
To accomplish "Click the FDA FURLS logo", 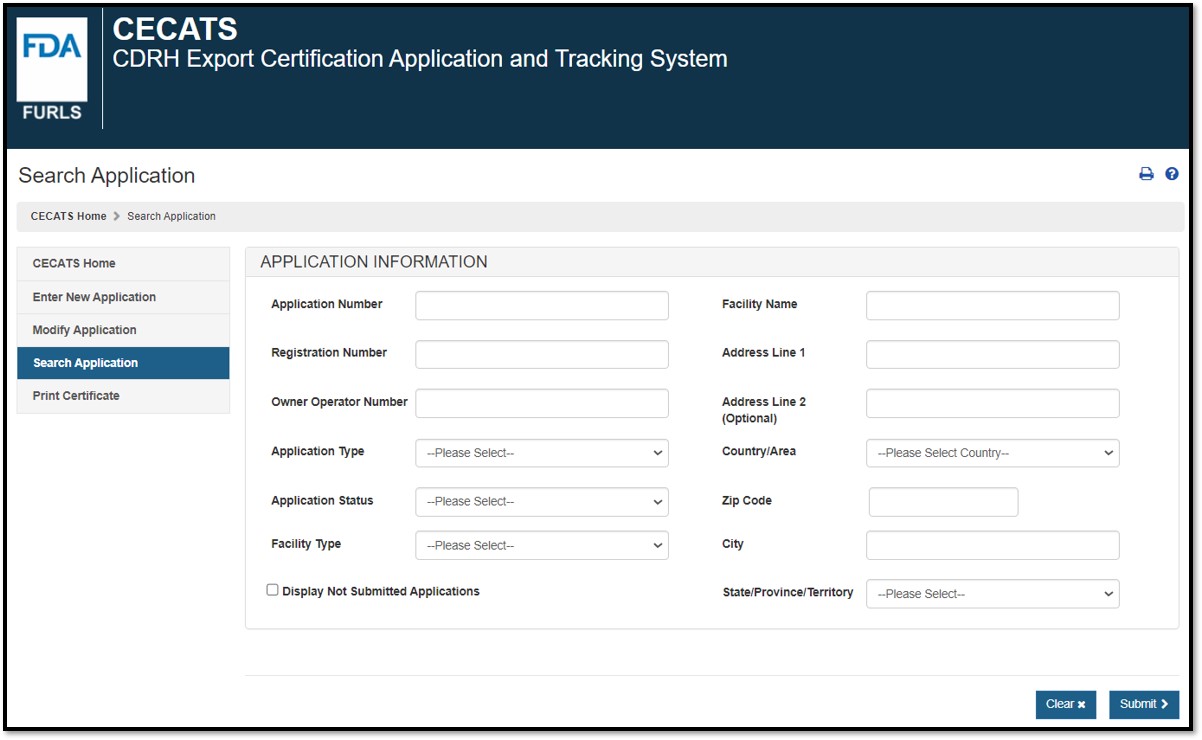I will pyautogui.click(x=53, y=68).
